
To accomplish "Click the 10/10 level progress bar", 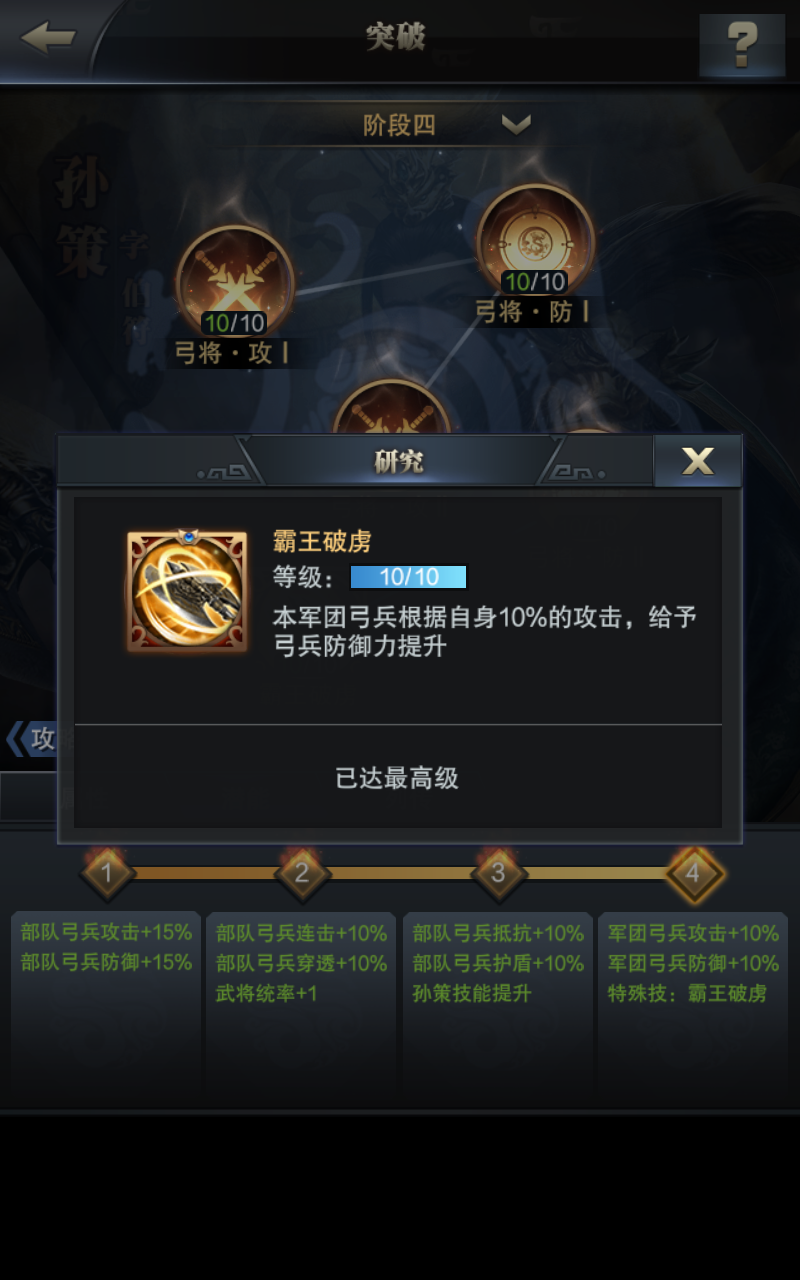I will tap(408, 577).
